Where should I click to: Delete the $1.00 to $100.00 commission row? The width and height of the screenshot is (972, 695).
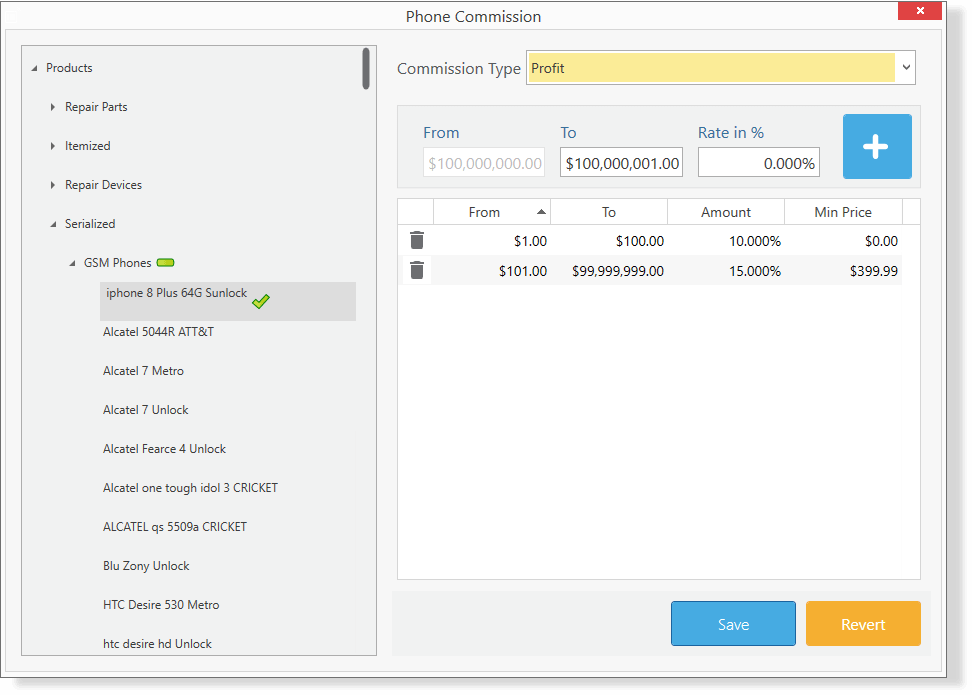[417, 240]
